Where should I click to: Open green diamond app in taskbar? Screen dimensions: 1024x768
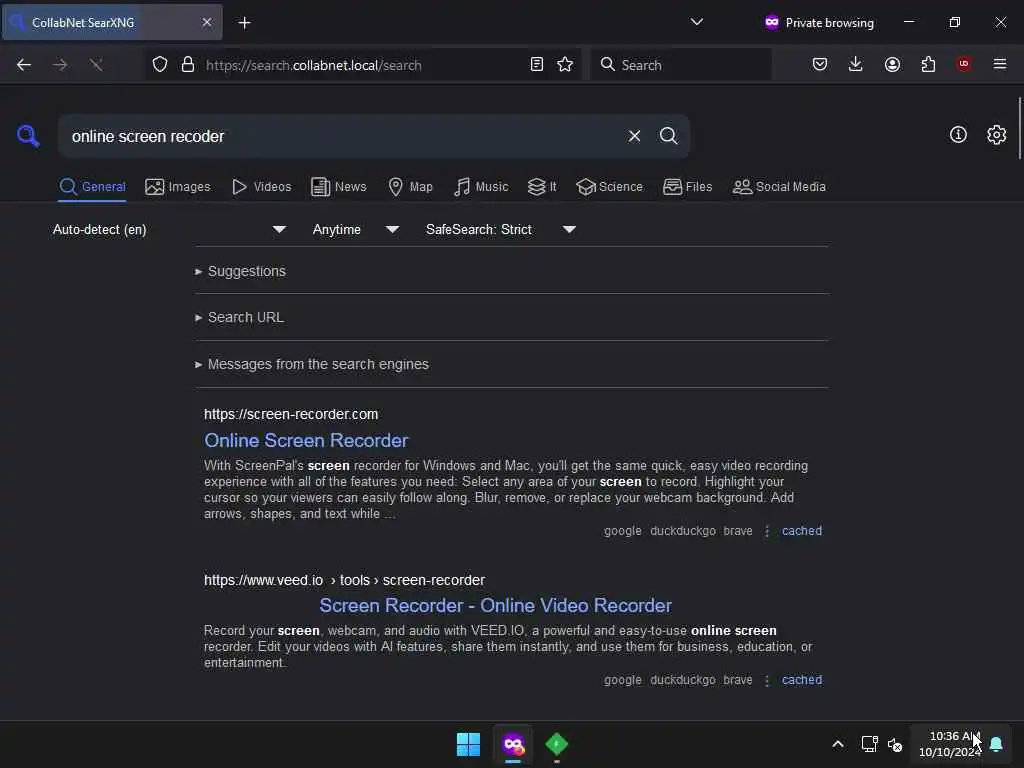tap(556, 744)
